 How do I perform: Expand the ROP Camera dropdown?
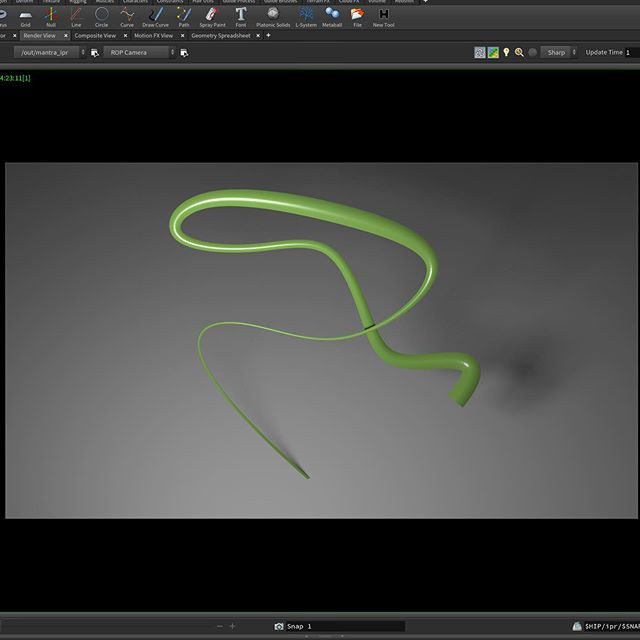click(139, 52)
